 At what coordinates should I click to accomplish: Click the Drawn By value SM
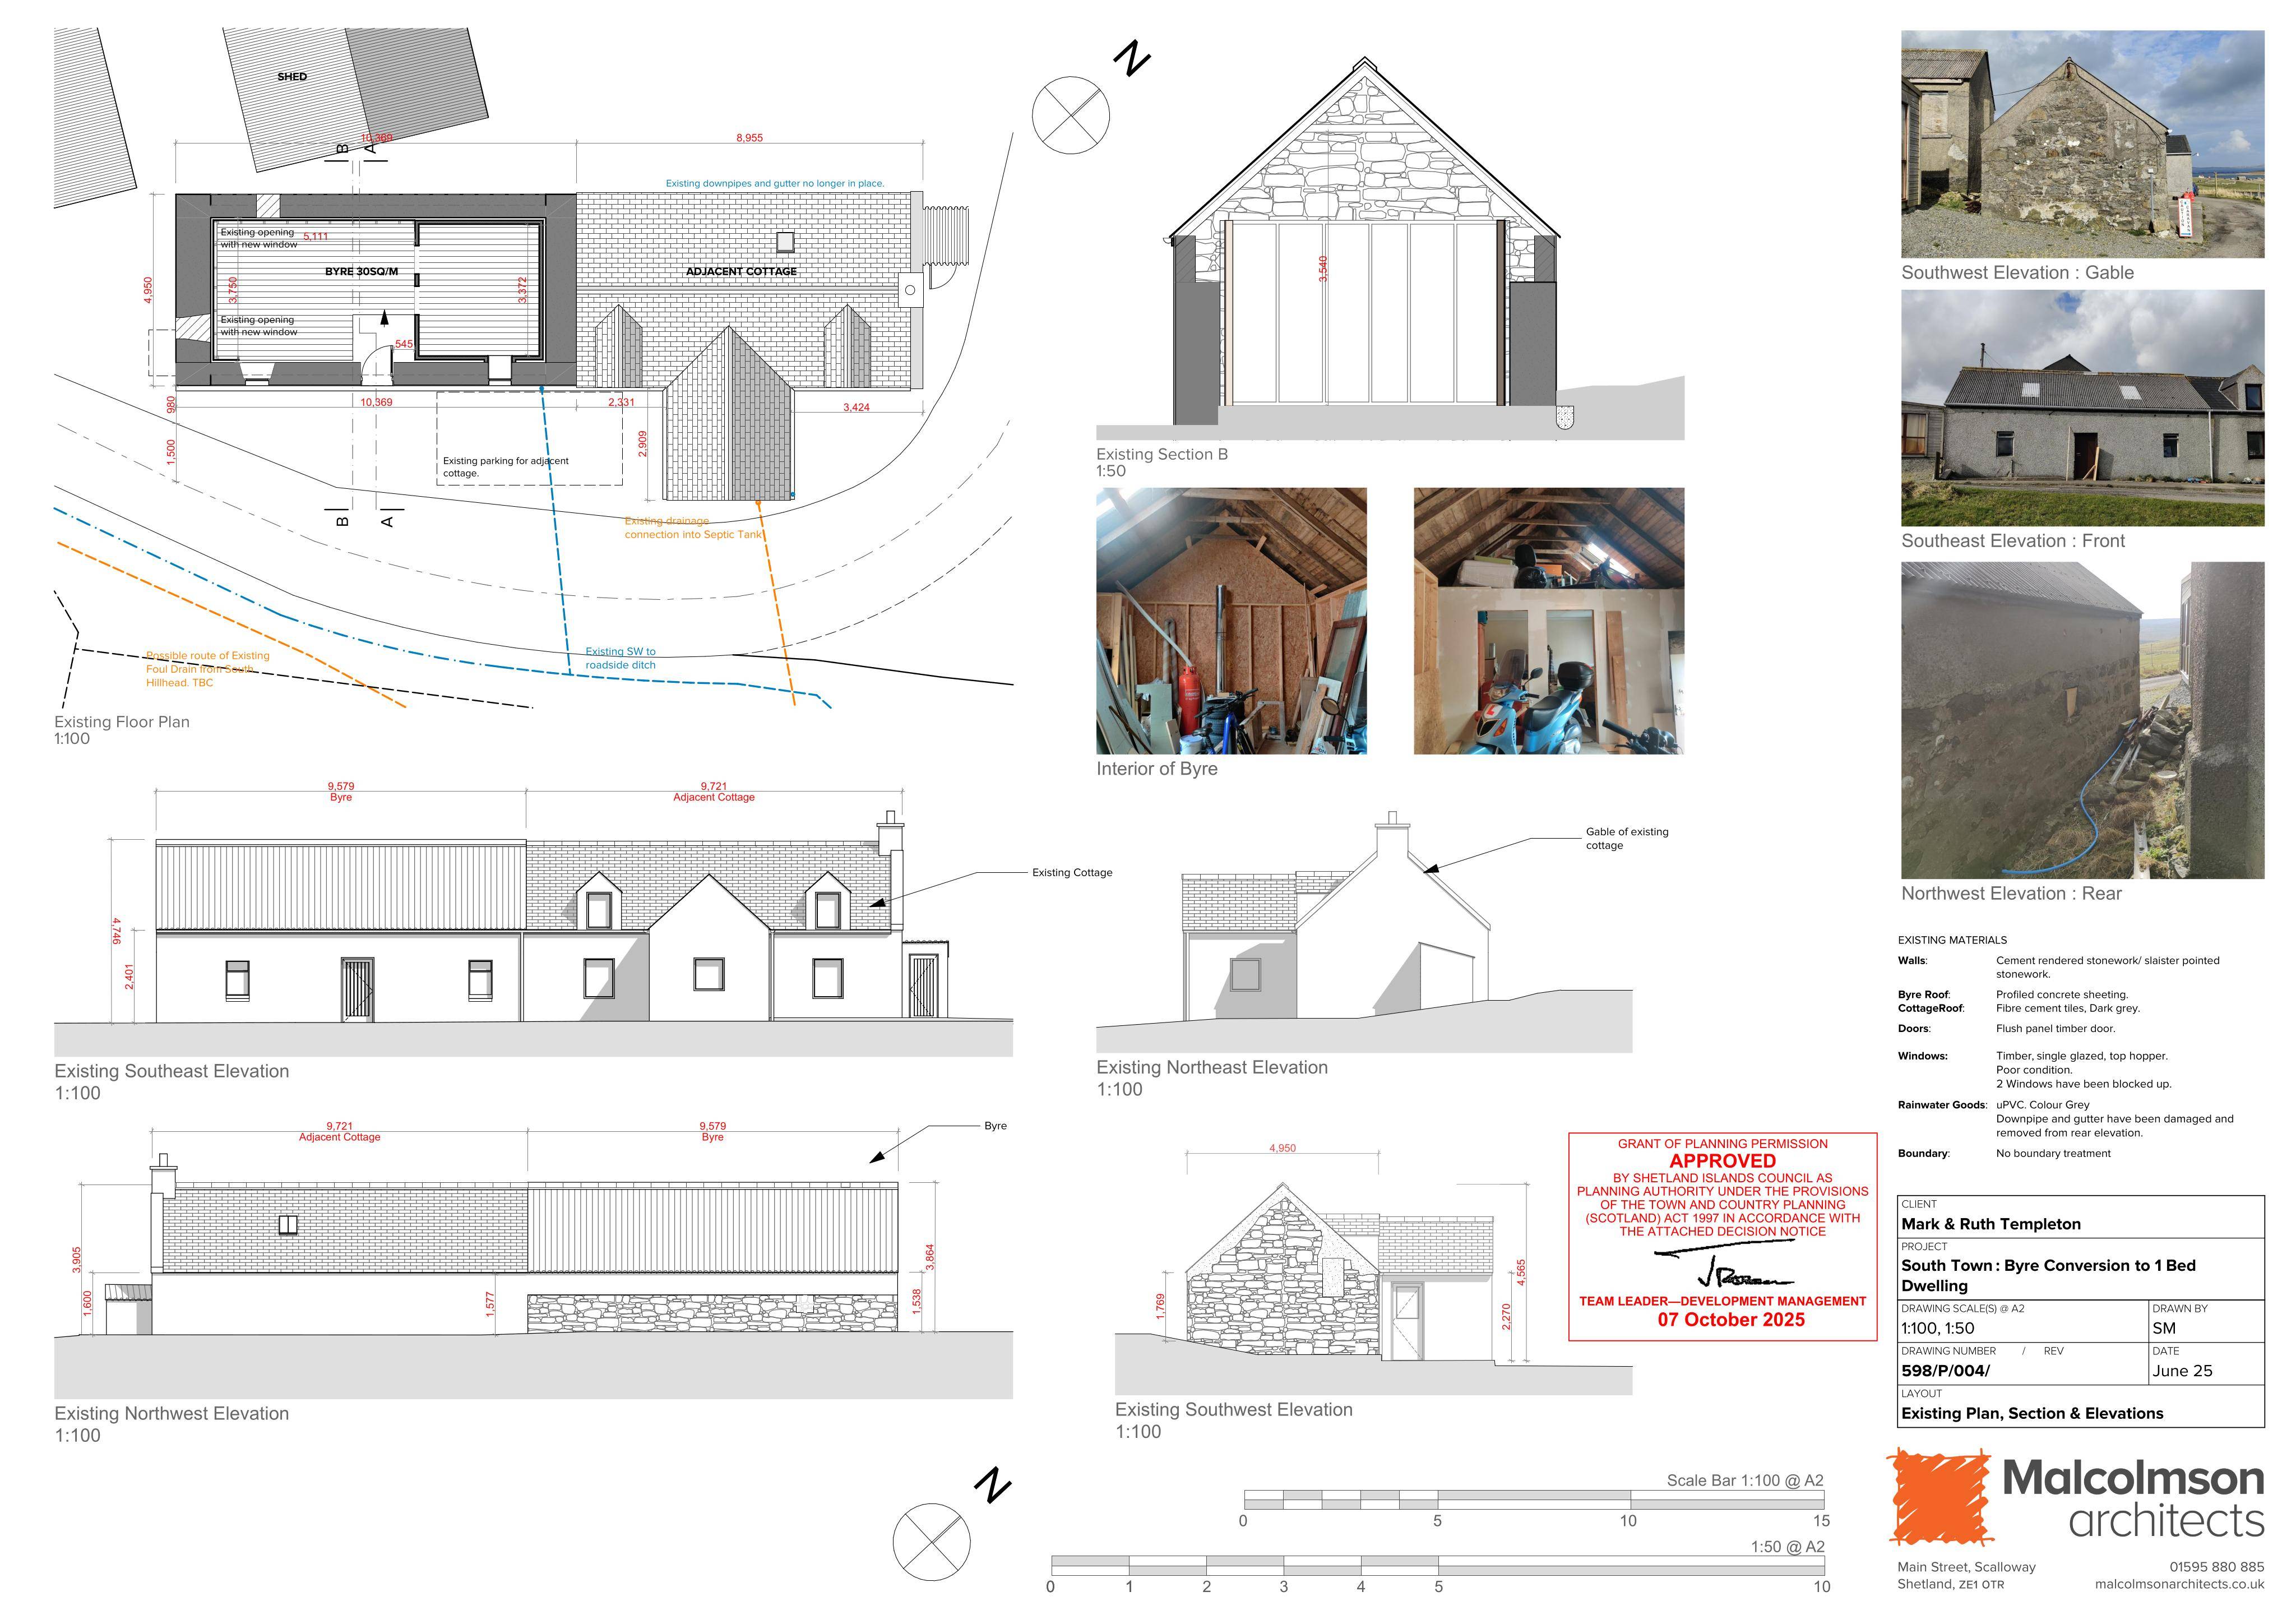click(x=2164, y=1328)
